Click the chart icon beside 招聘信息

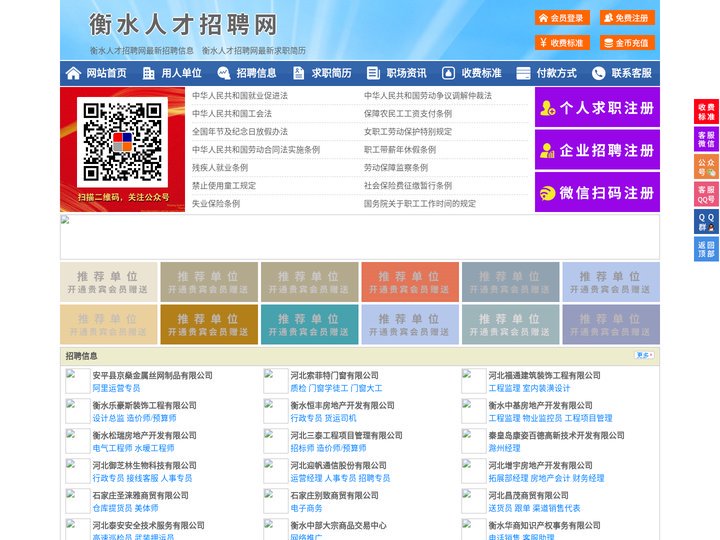(x=224, y=73)
